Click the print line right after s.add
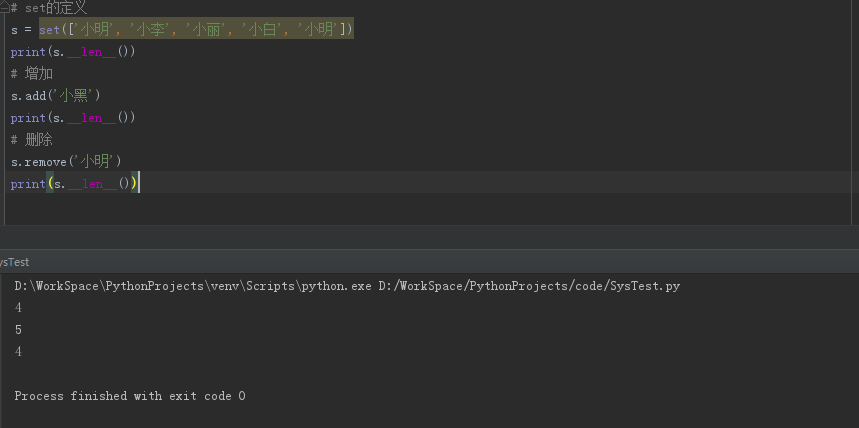Viewport: 859px width, 428px height. coord(73,118)
